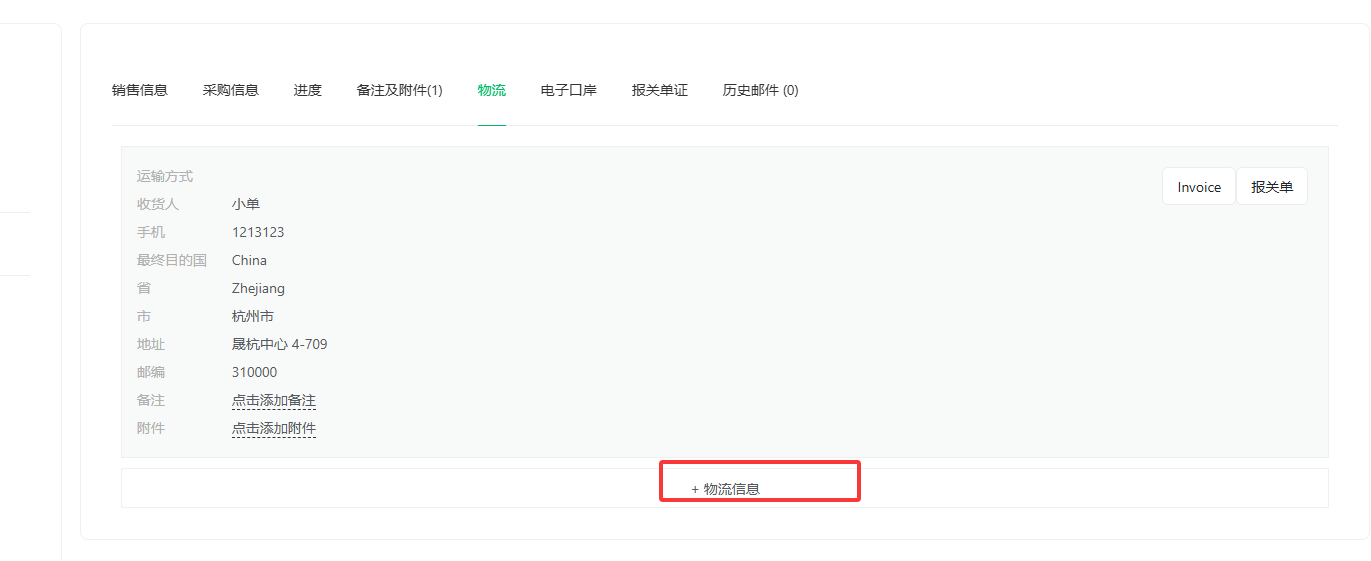This screenshot has height=561, width=1371.
Task: Click the 点击添加附件 link
Action: [274, 428]
